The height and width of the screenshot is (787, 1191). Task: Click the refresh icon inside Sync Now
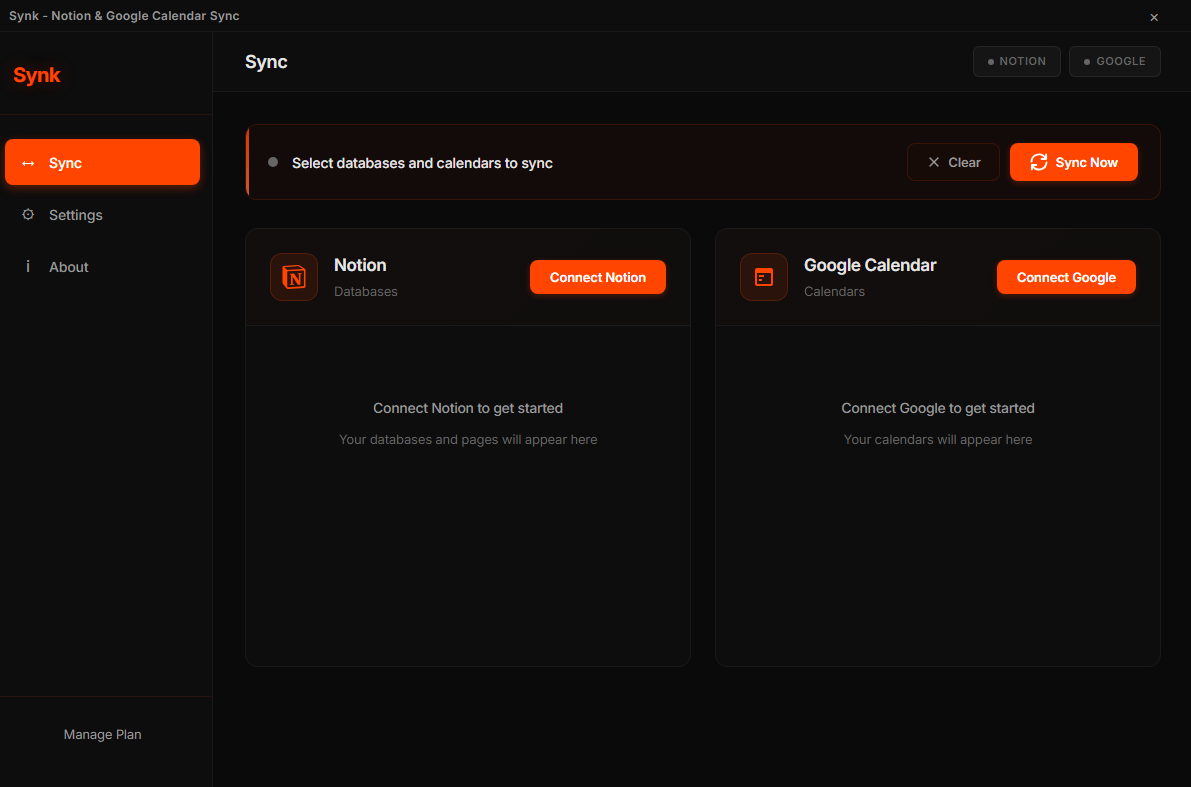tap(1040, 161)
